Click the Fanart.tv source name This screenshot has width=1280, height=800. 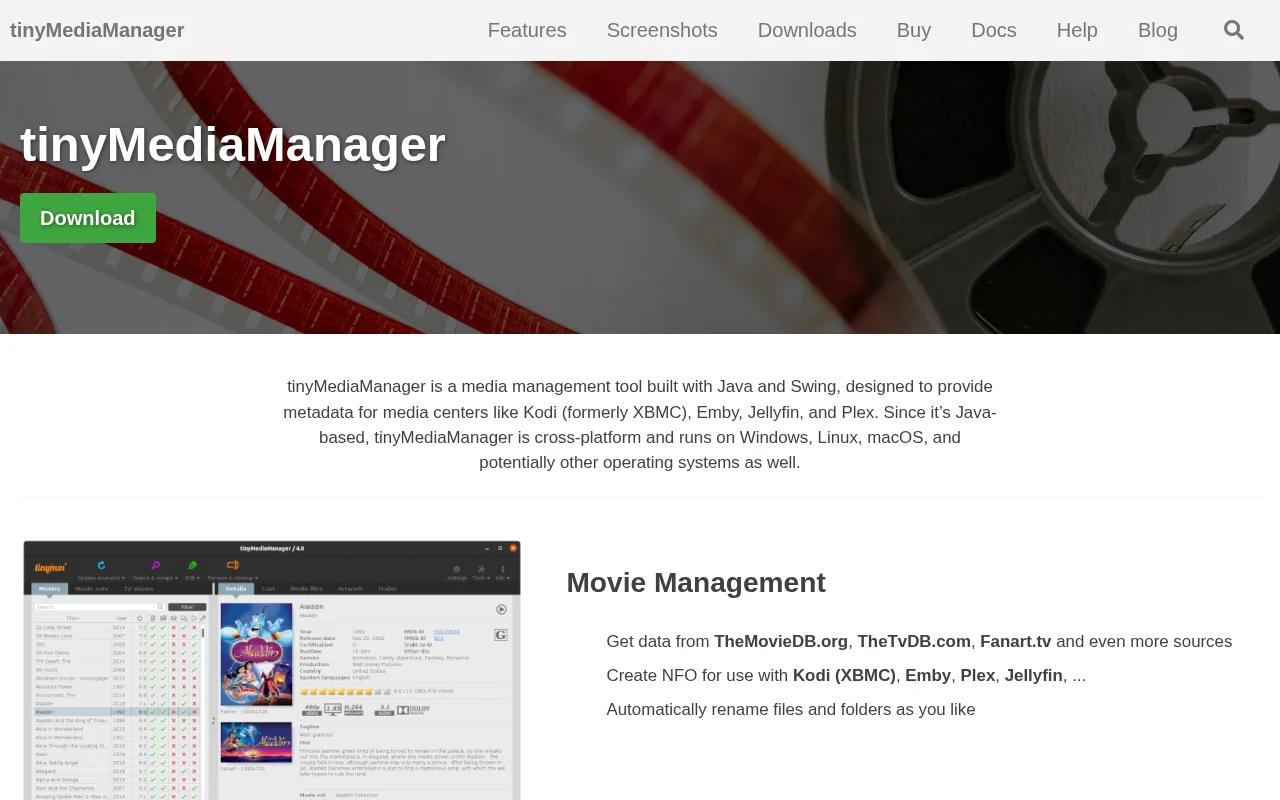click(1016, 642)
